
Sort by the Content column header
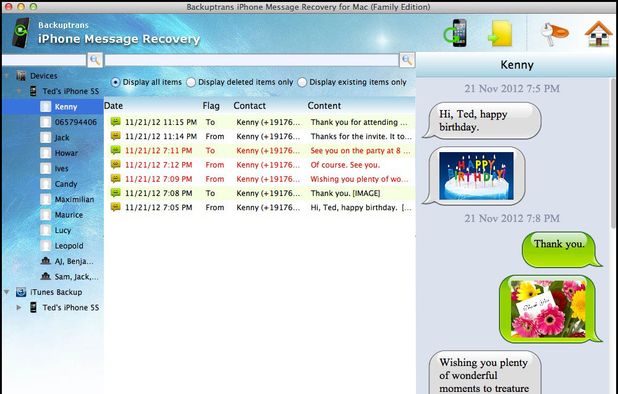324,106
